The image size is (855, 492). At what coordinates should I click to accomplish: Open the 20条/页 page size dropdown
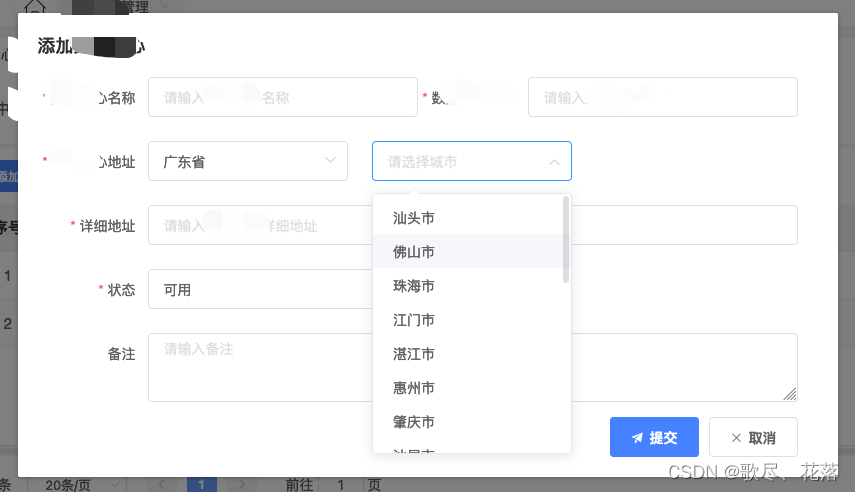tap(76, 484)
